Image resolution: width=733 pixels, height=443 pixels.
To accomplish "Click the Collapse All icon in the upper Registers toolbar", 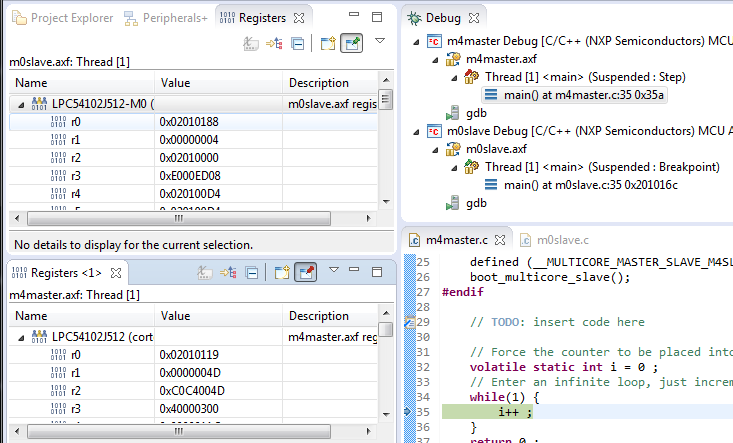I will (x=298, y=43).
